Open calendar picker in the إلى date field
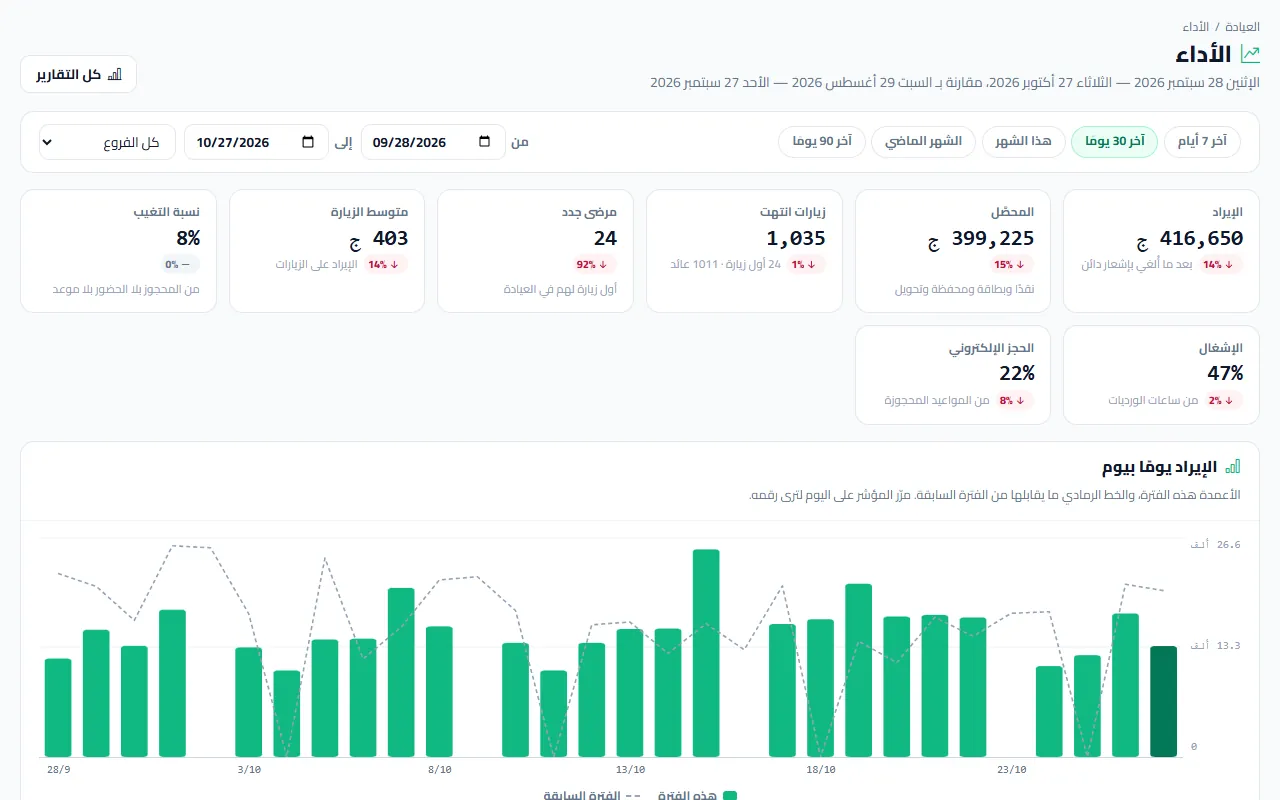This screenshot has width=1280, height=800. point(308,142)
